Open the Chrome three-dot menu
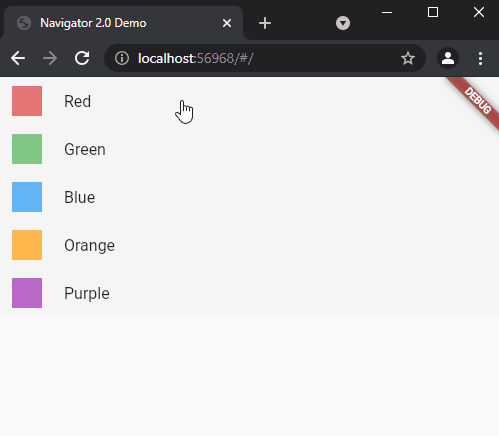This screenshot has height=436, width=499. [480, 59]
